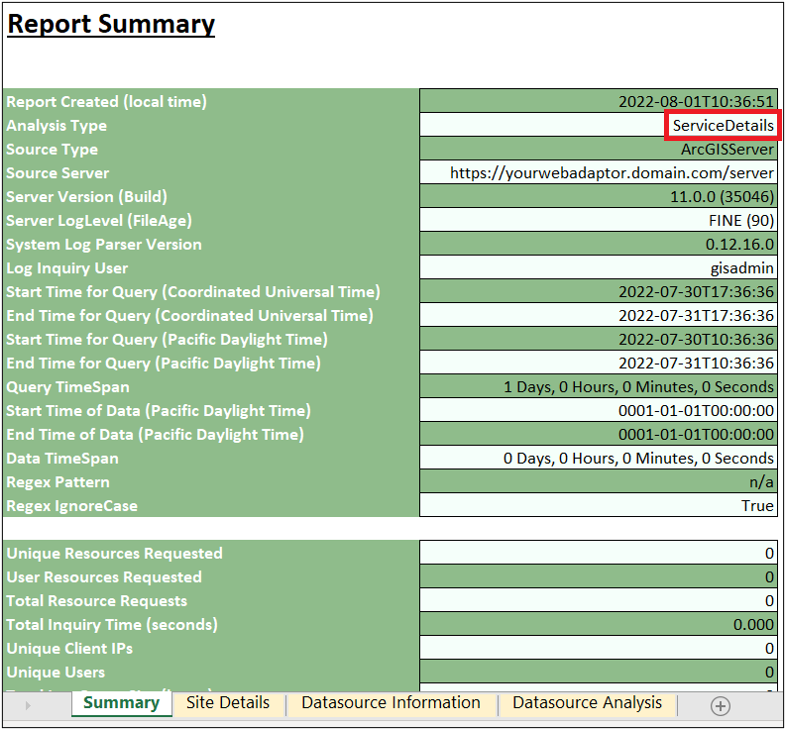Viewport: 786px width, 731px height.
Task: Click the Server LogLevel (FileAge) label
Action: tap(99, 221)
